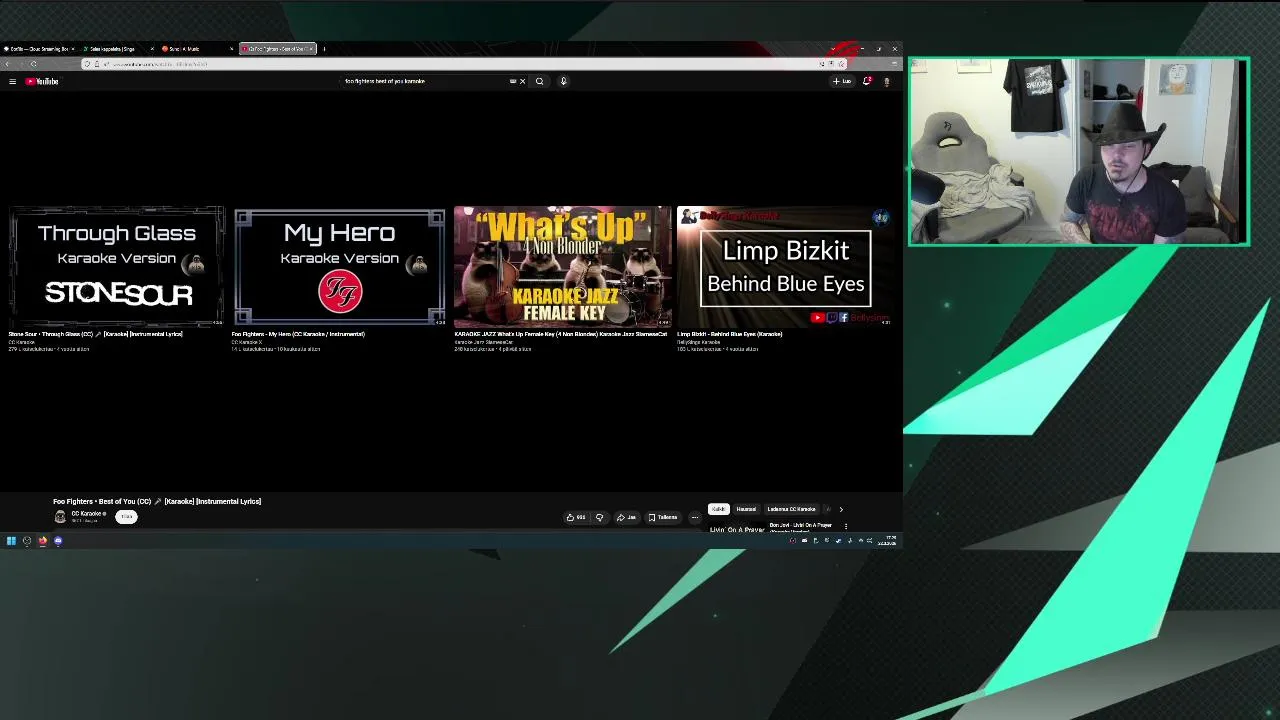Screen dimensions: 1280x720
Task: Open the Limp Bizkit Behind Blue Eyes title
Action: pos(730,334)
